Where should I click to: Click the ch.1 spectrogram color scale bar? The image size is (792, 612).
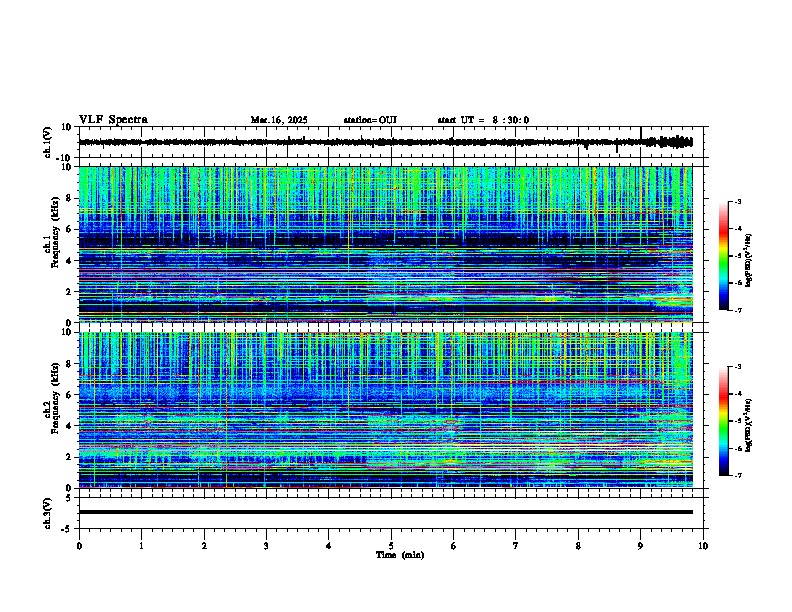tap(724, 256)
